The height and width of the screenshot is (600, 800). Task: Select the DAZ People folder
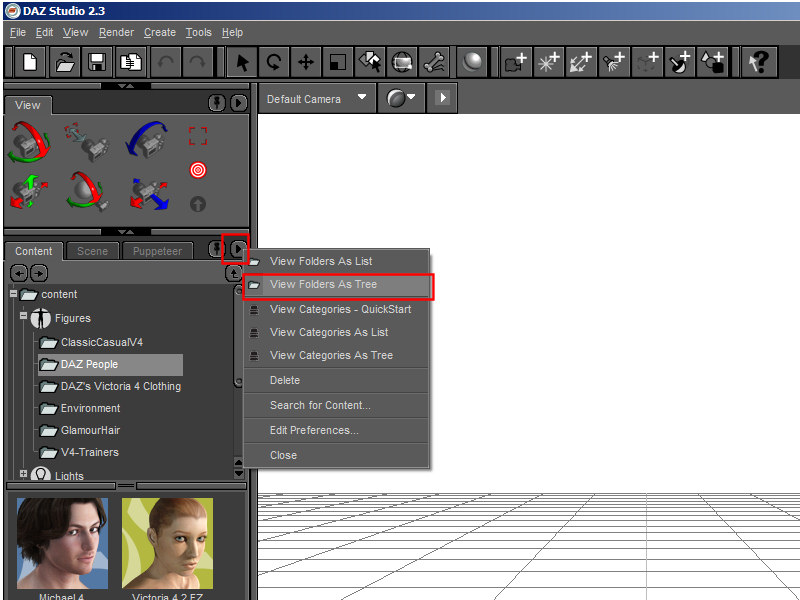[x=110, y=364]
